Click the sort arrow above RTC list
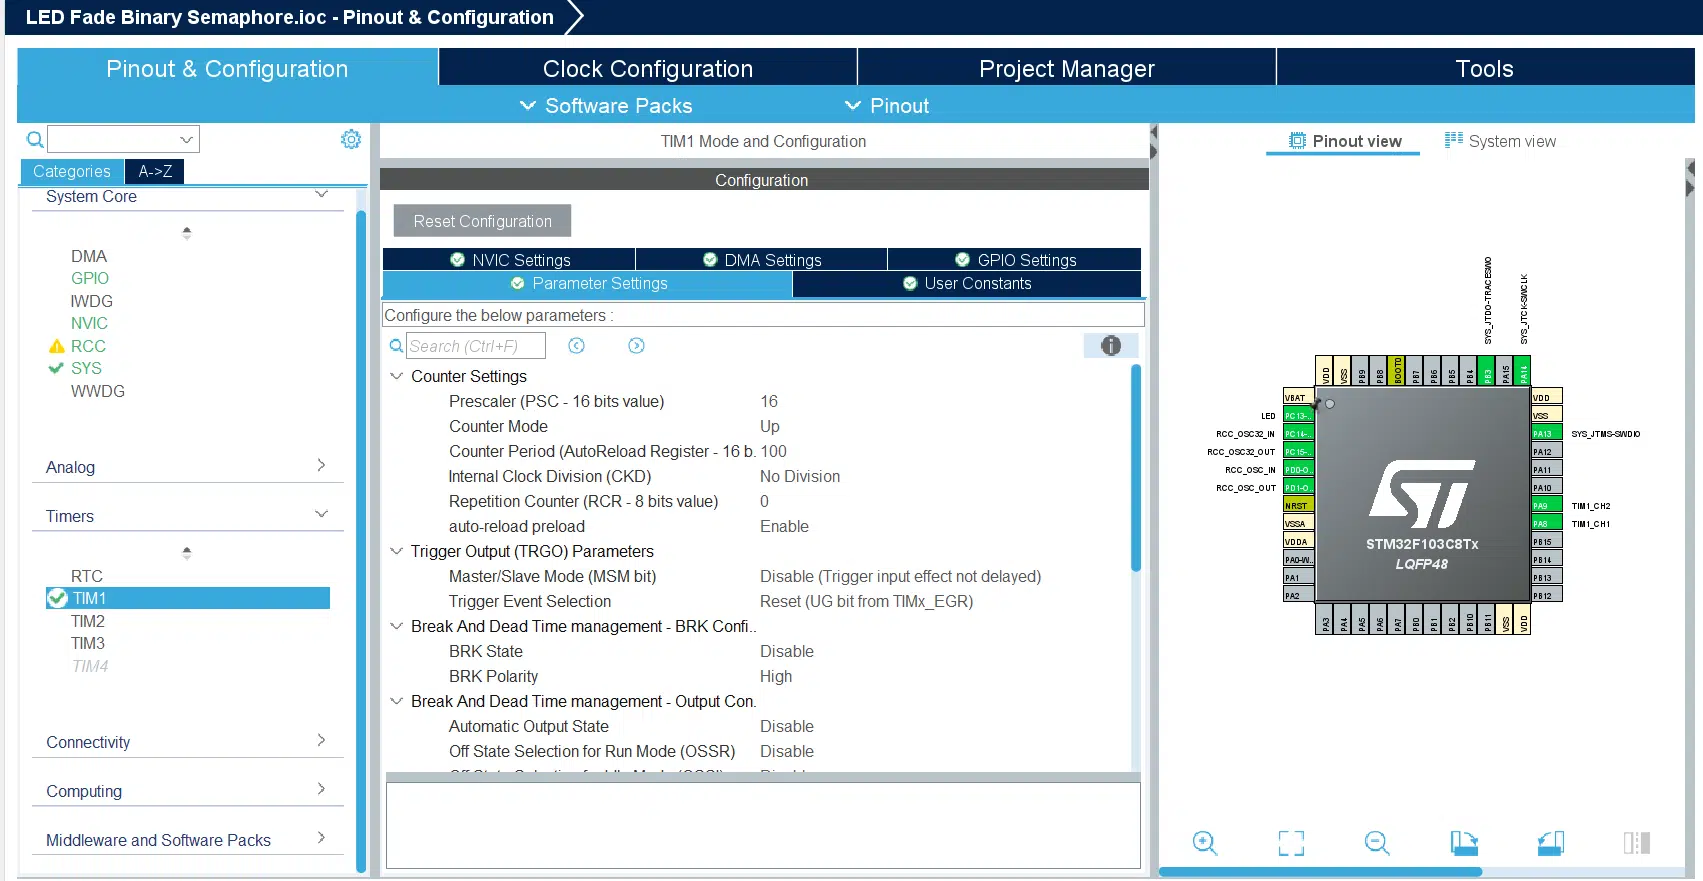The image size is (1703, 881). tap(187, 552)
